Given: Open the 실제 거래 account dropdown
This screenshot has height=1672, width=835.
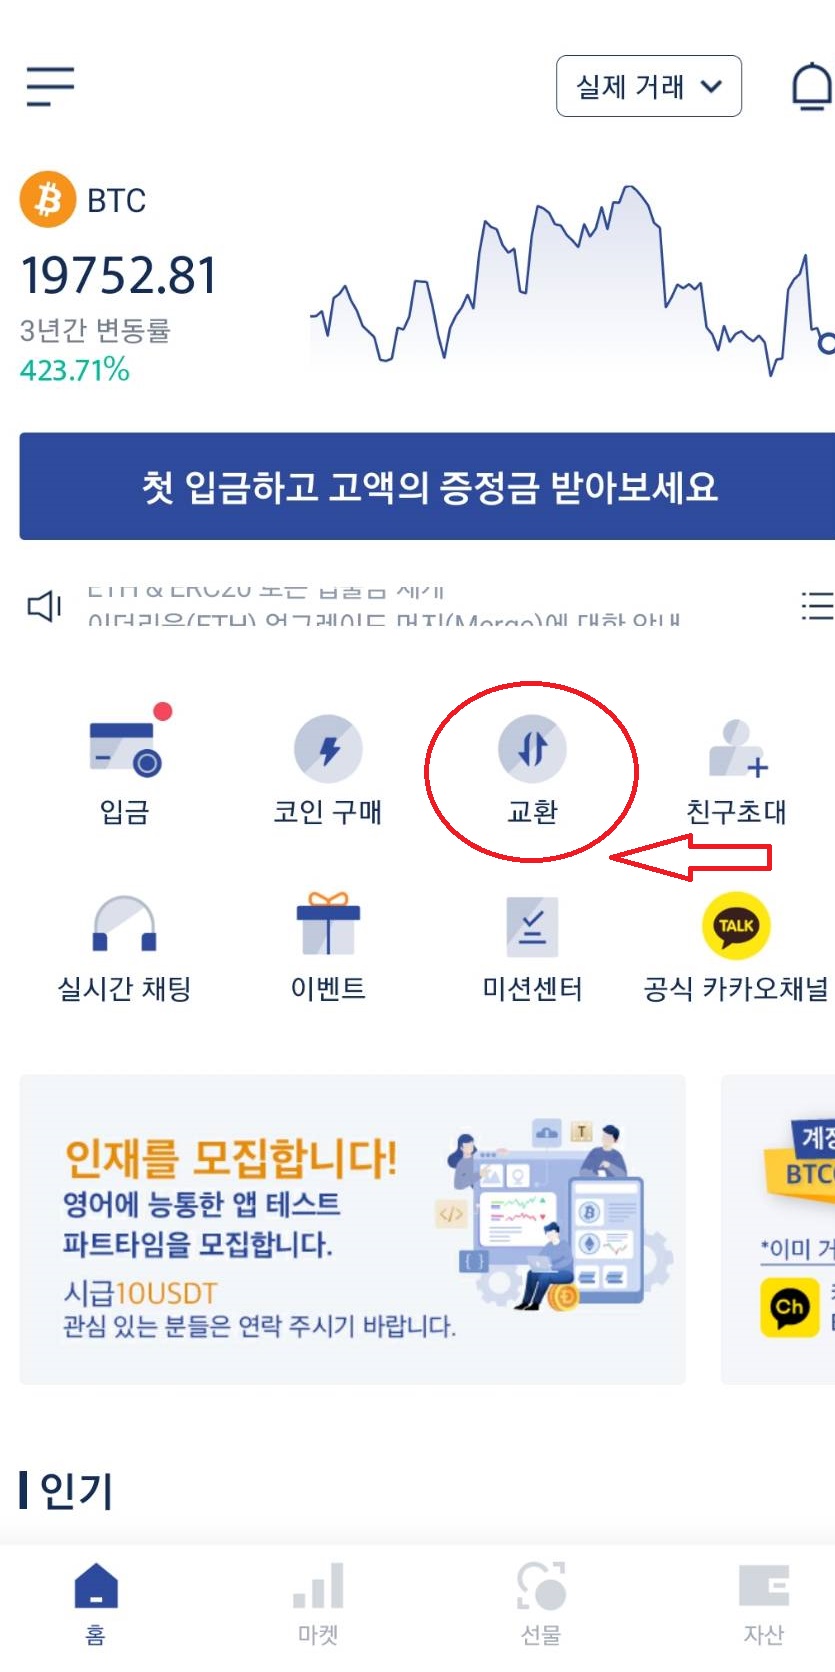Looking at the screenshot, I should click(648, 86).
